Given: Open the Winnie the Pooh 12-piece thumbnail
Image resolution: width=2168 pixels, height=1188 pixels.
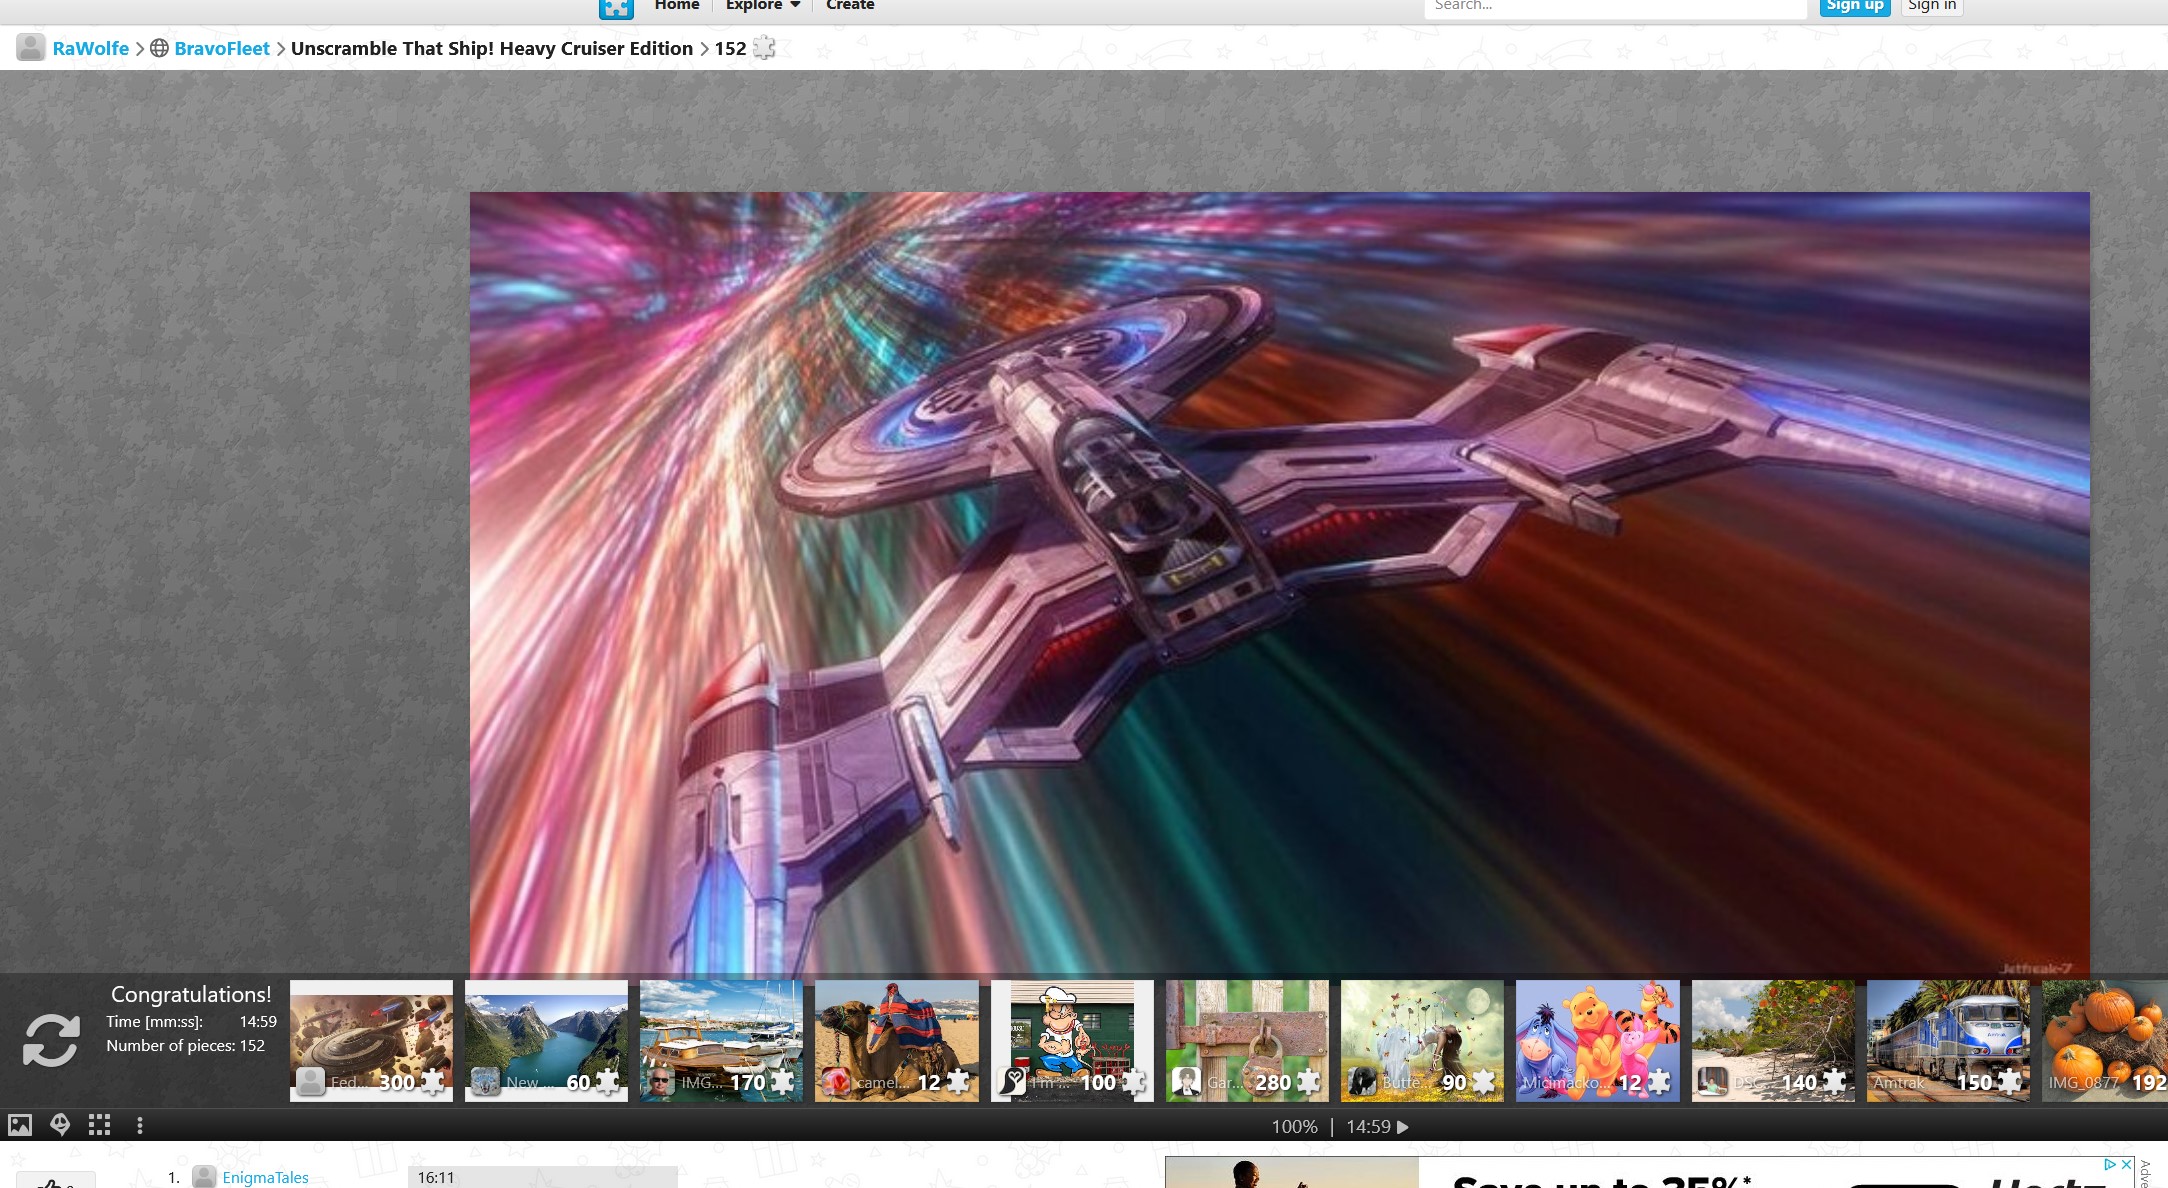Looking at the screenshot, I should click(x=1598, y=1041).
